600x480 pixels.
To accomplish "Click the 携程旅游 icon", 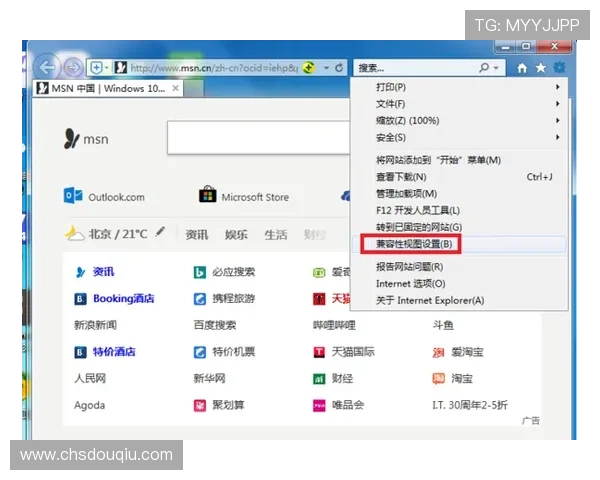I will tap(200, 299).
